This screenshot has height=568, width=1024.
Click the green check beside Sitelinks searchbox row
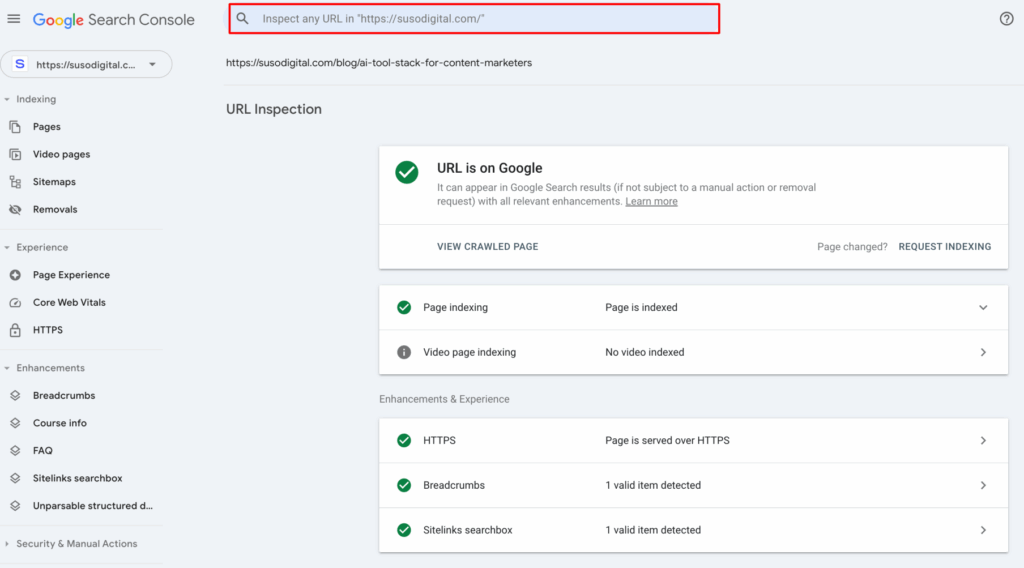(x=404, y=530)
